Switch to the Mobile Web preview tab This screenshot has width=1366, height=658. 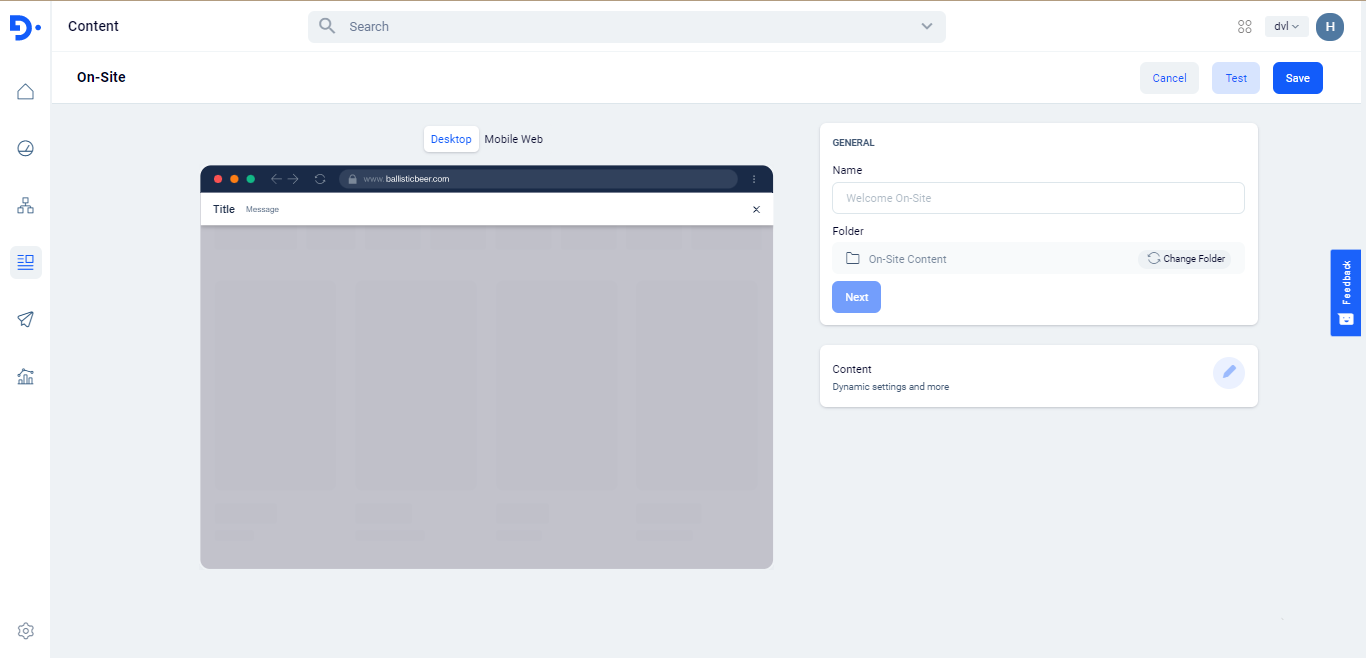click(513, 139)
